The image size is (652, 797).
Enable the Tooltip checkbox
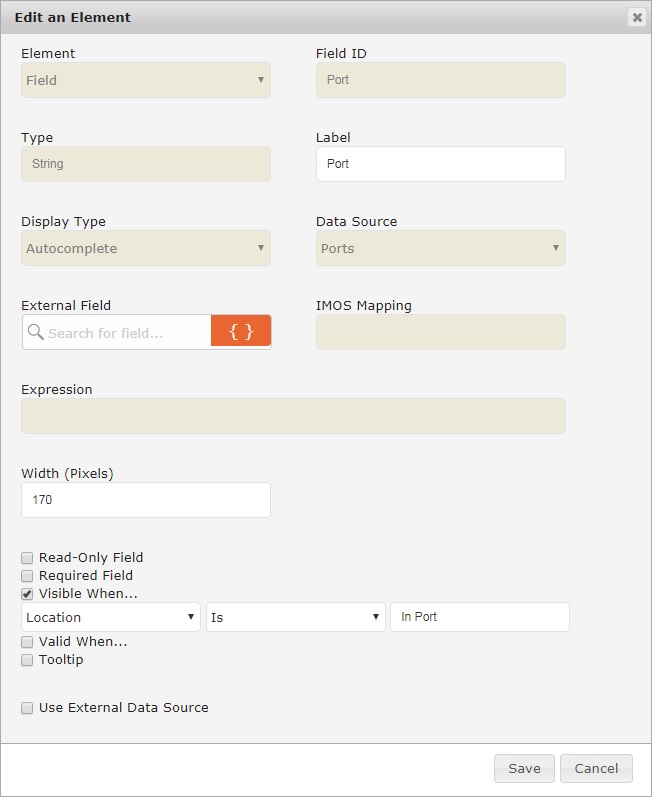(x=28, y=660)
